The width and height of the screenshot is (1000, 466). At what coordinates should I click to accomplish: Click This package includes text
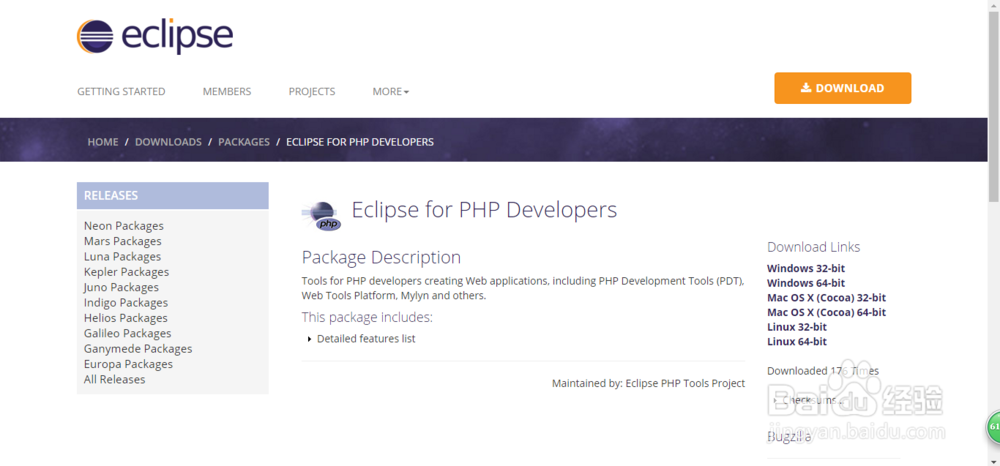(367, 317)
